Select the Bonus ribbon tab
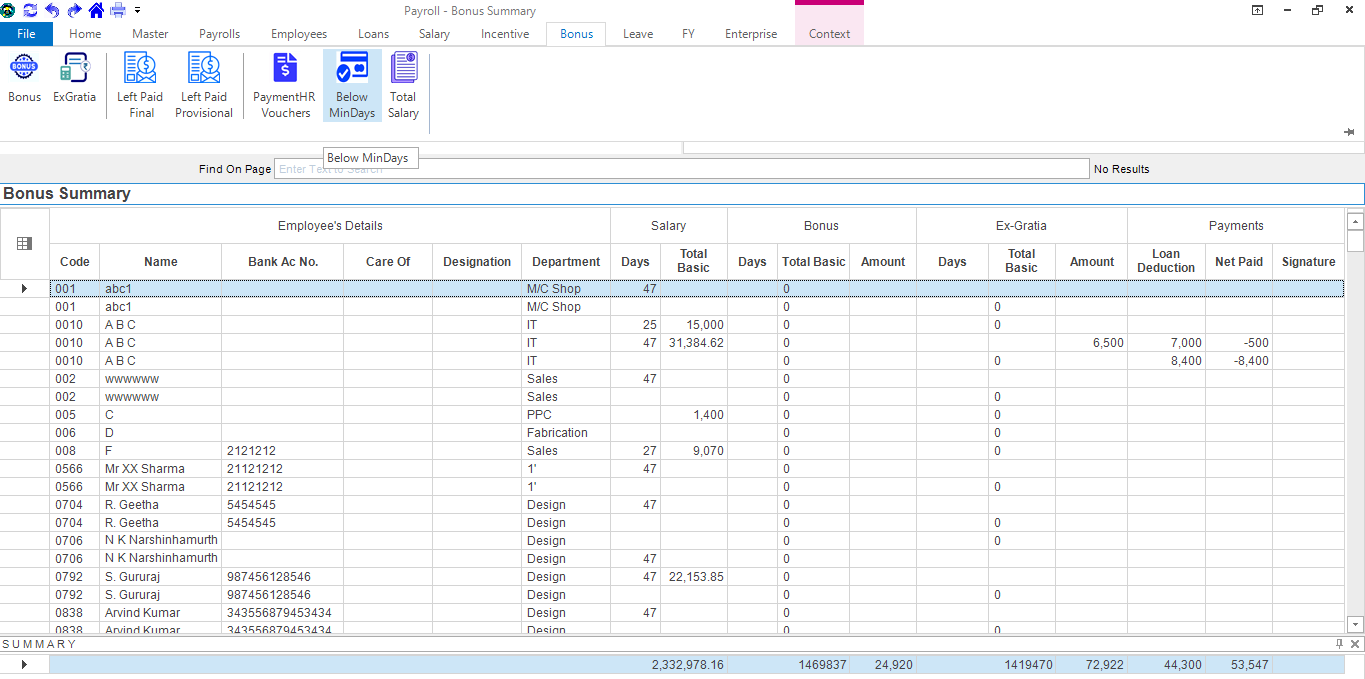Viewport: 1365px width, 679px height. tap(576, 34)
